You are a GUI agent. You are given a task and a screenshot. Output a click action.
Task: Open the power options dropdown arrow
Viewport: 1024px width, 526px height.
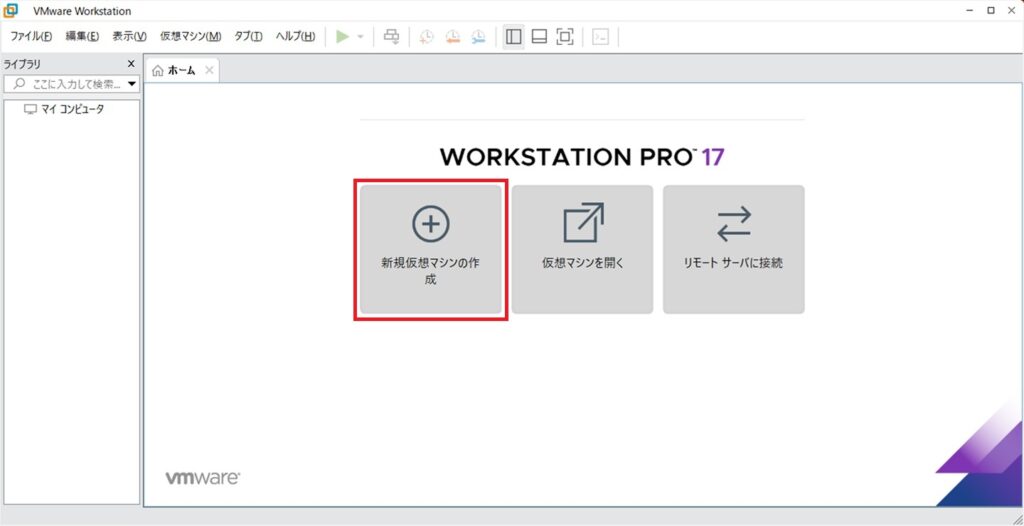pos(360,37)
